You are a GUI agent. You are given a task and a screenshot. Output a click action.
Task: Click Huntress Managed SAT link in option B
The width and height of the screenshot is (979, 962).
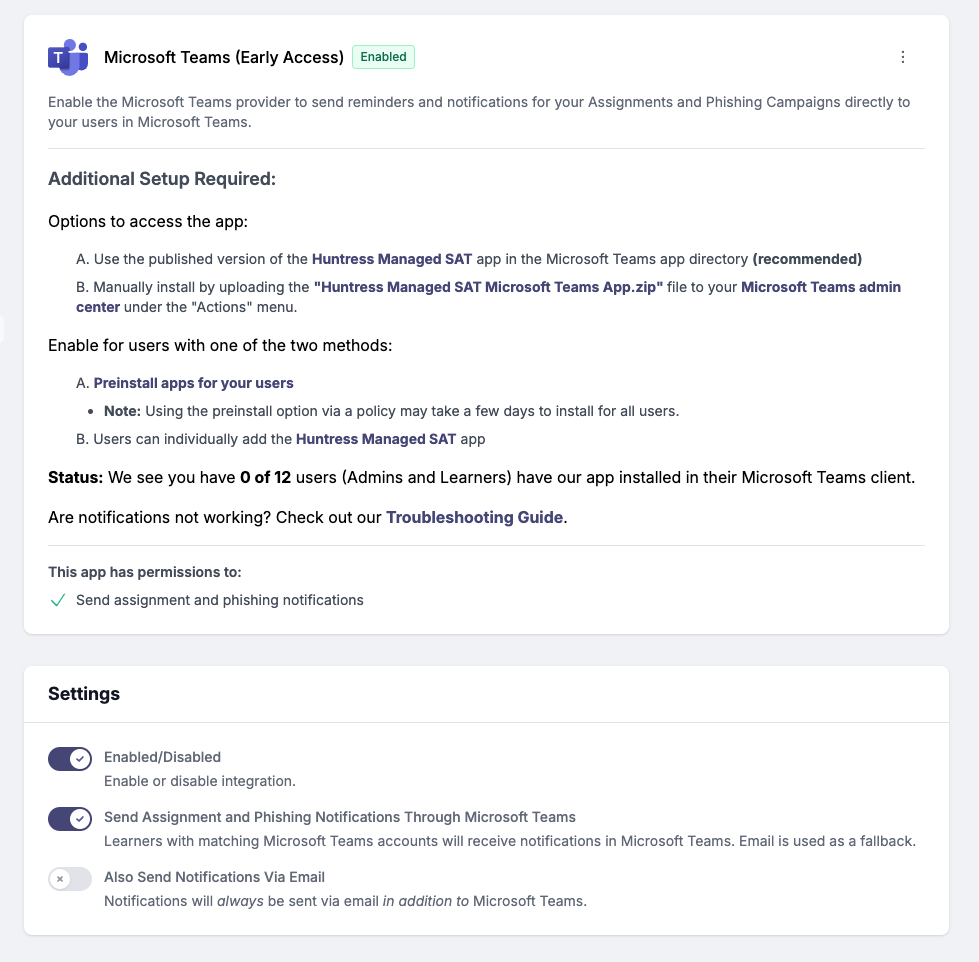coord(376,439)
